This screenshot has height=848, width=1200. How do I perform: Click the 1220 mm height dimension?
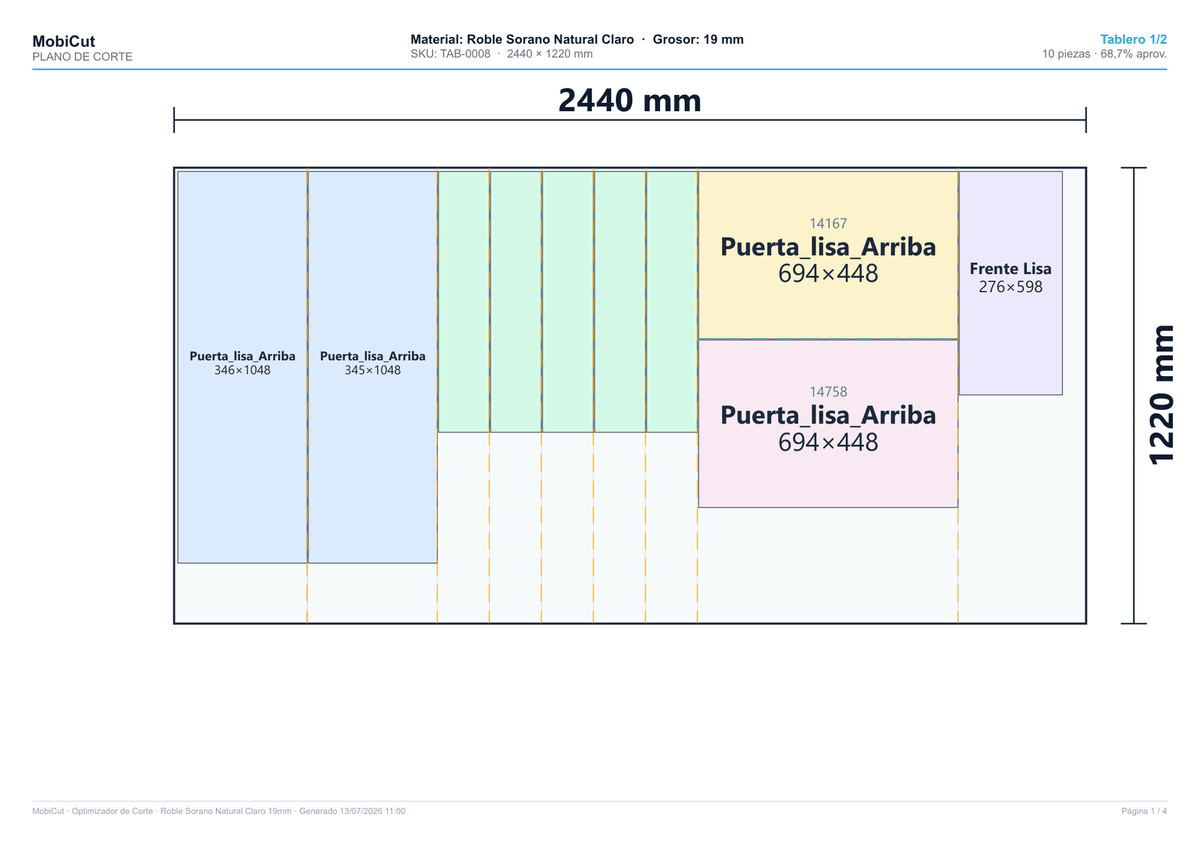(x=1160, y=395)
